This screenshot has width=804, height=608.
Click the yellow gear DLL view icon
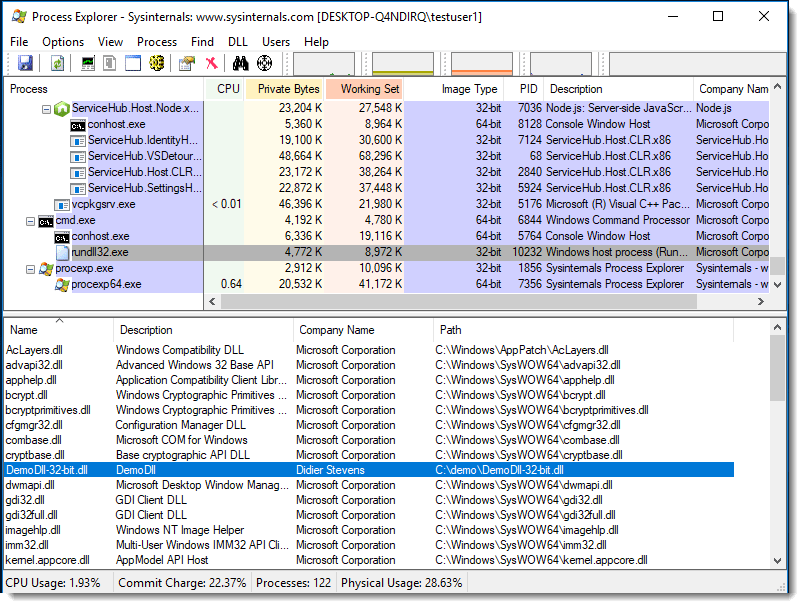(x=156, y=63)
